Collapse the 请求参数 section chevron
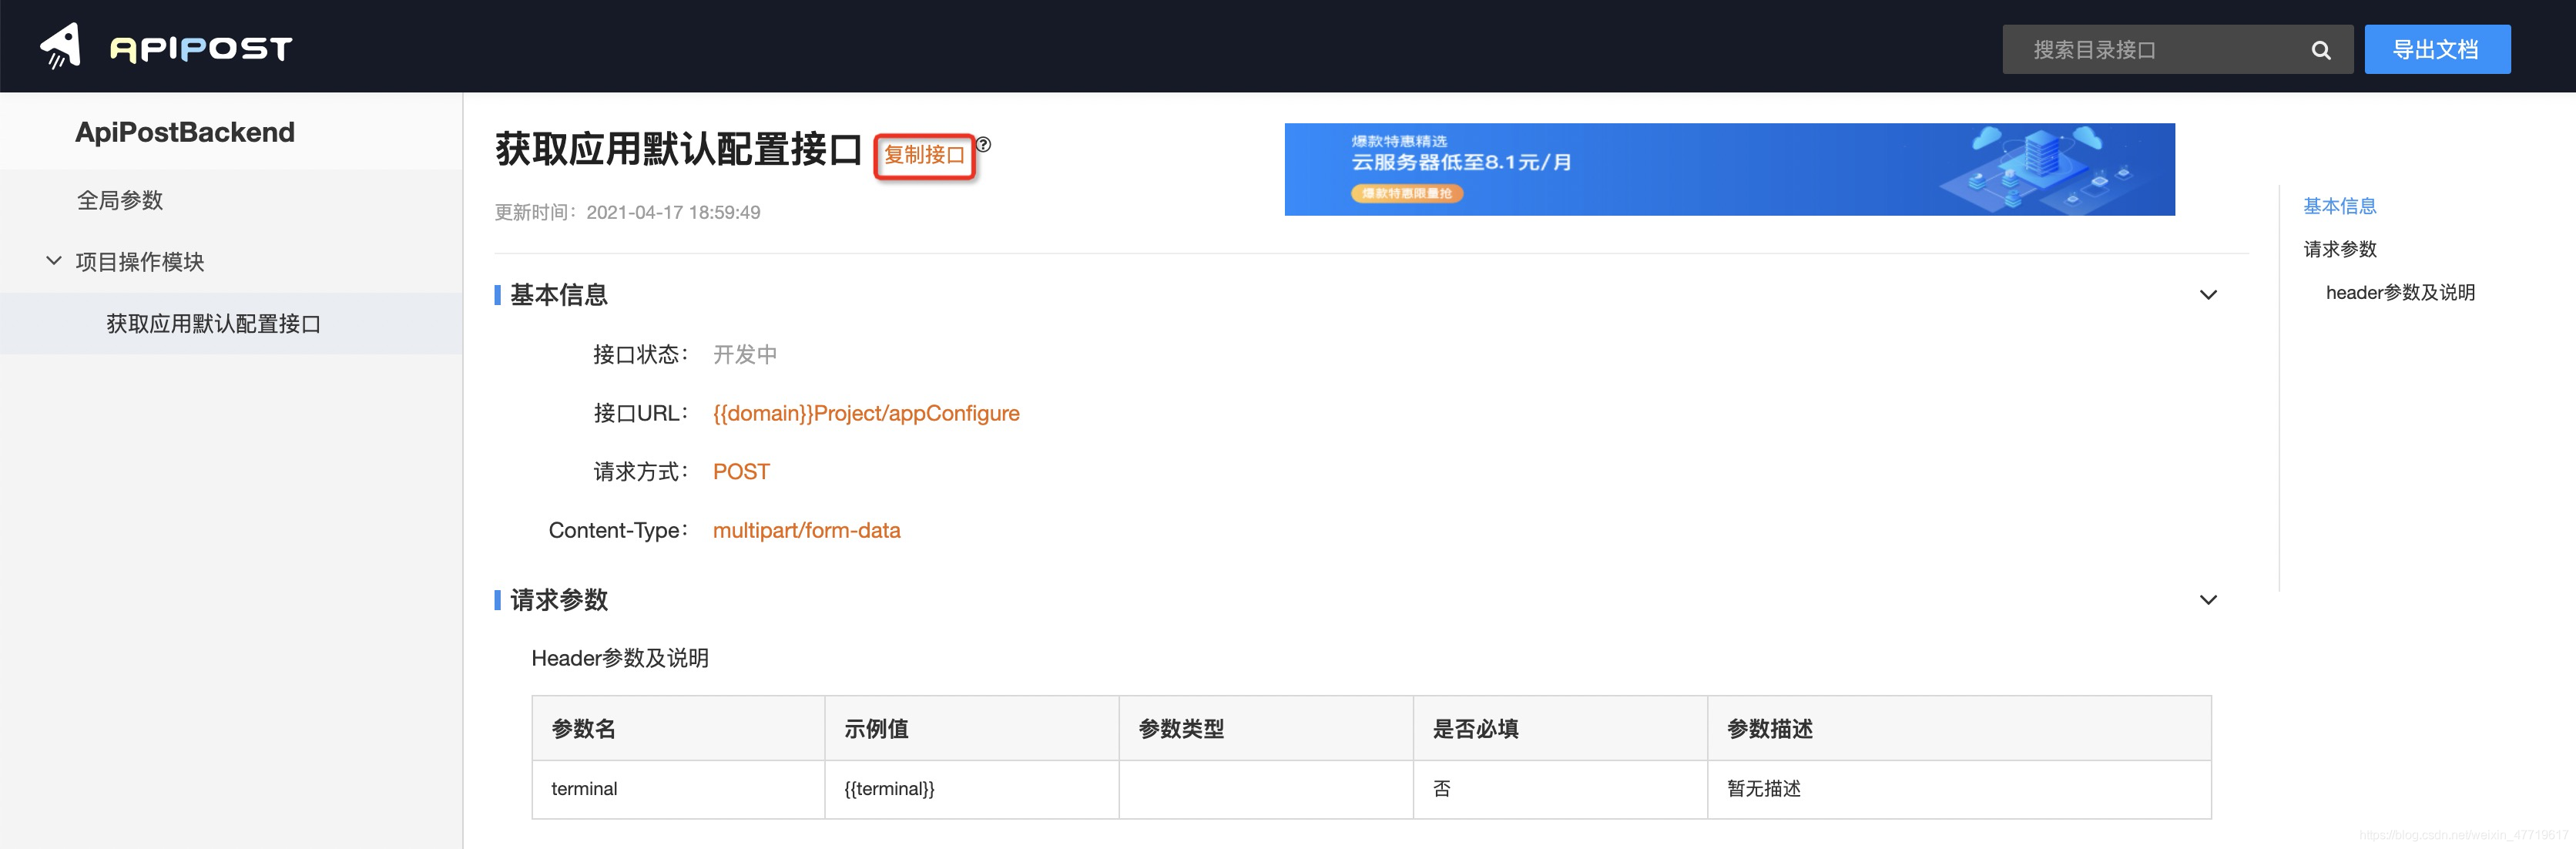The image size is (2576, 849). 2208,600
